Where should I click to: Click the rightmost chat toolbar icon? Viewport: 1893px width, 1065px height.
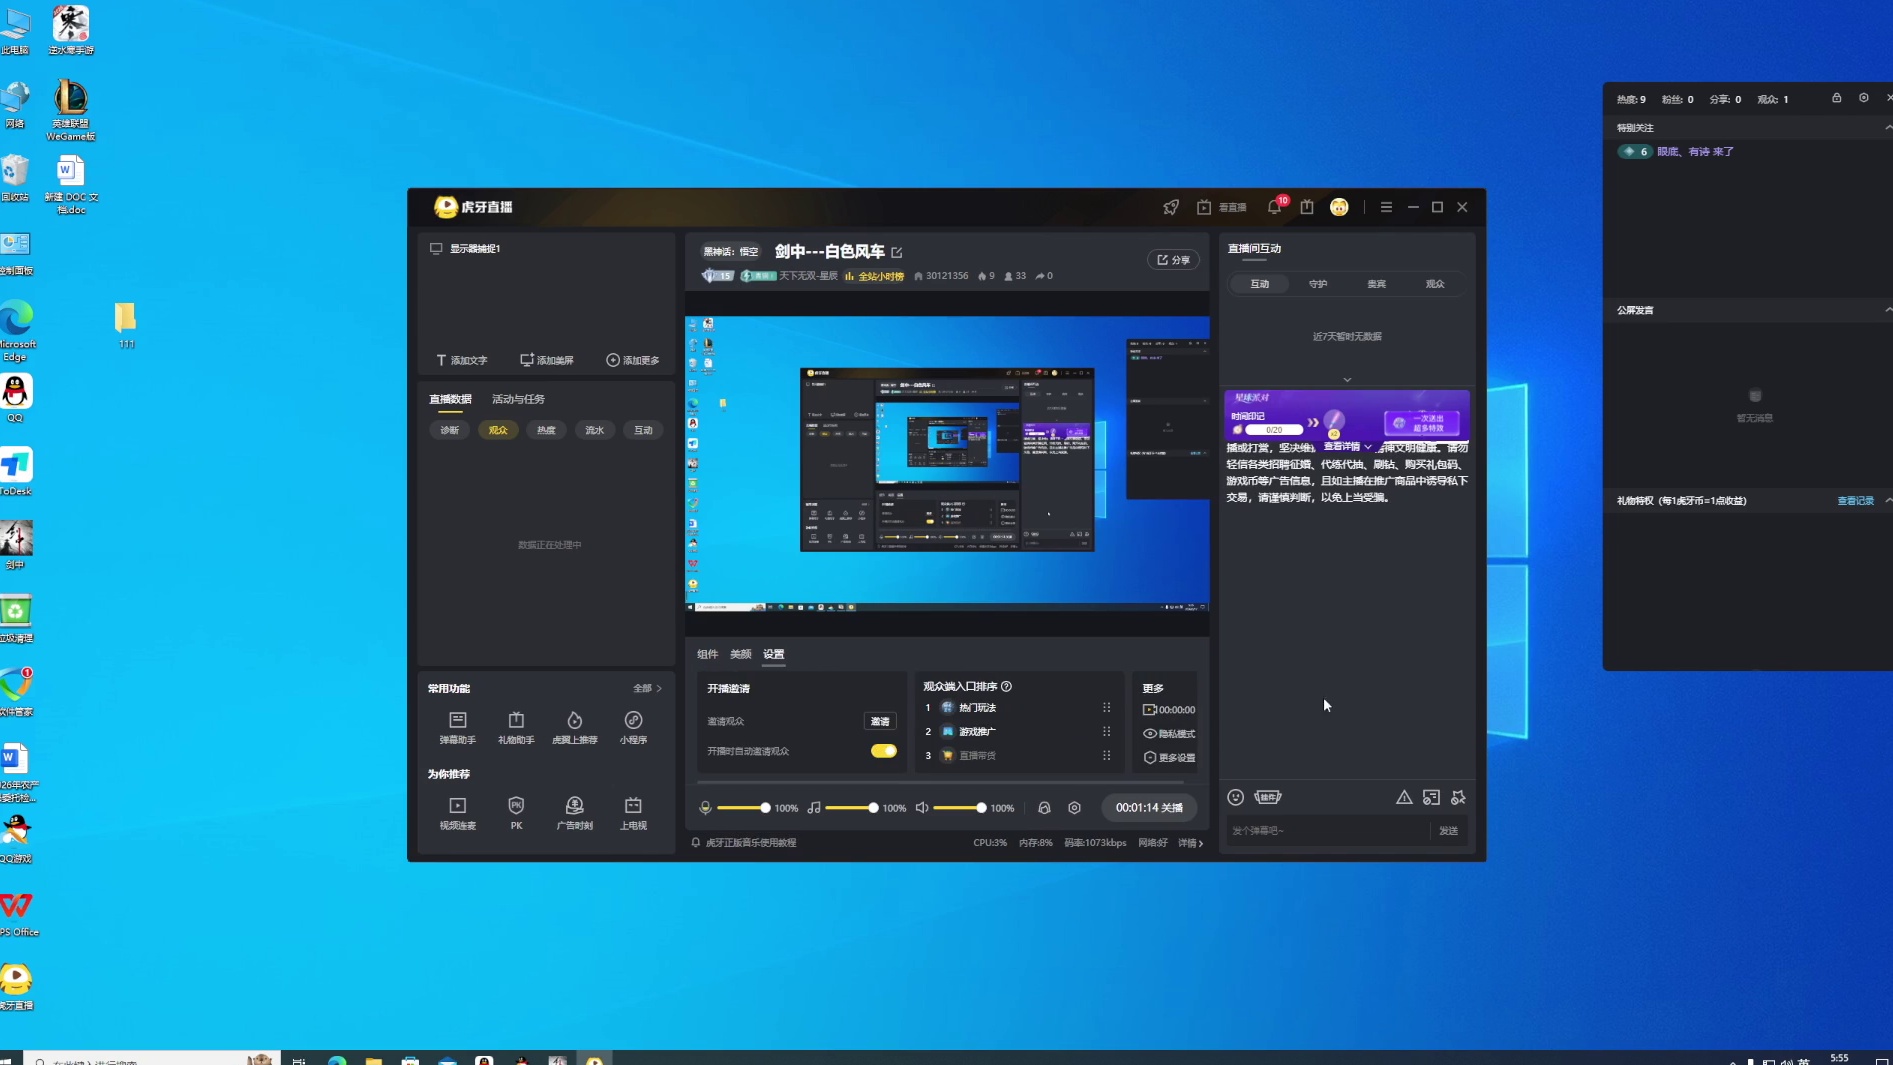pyautogui.click(x=1458, y=797)
